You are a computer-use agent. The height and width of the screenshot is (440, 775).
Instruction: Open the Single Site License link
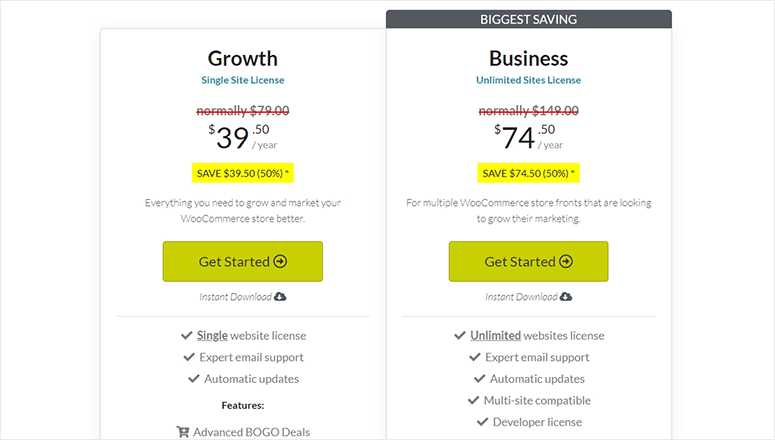click(243, 80)
